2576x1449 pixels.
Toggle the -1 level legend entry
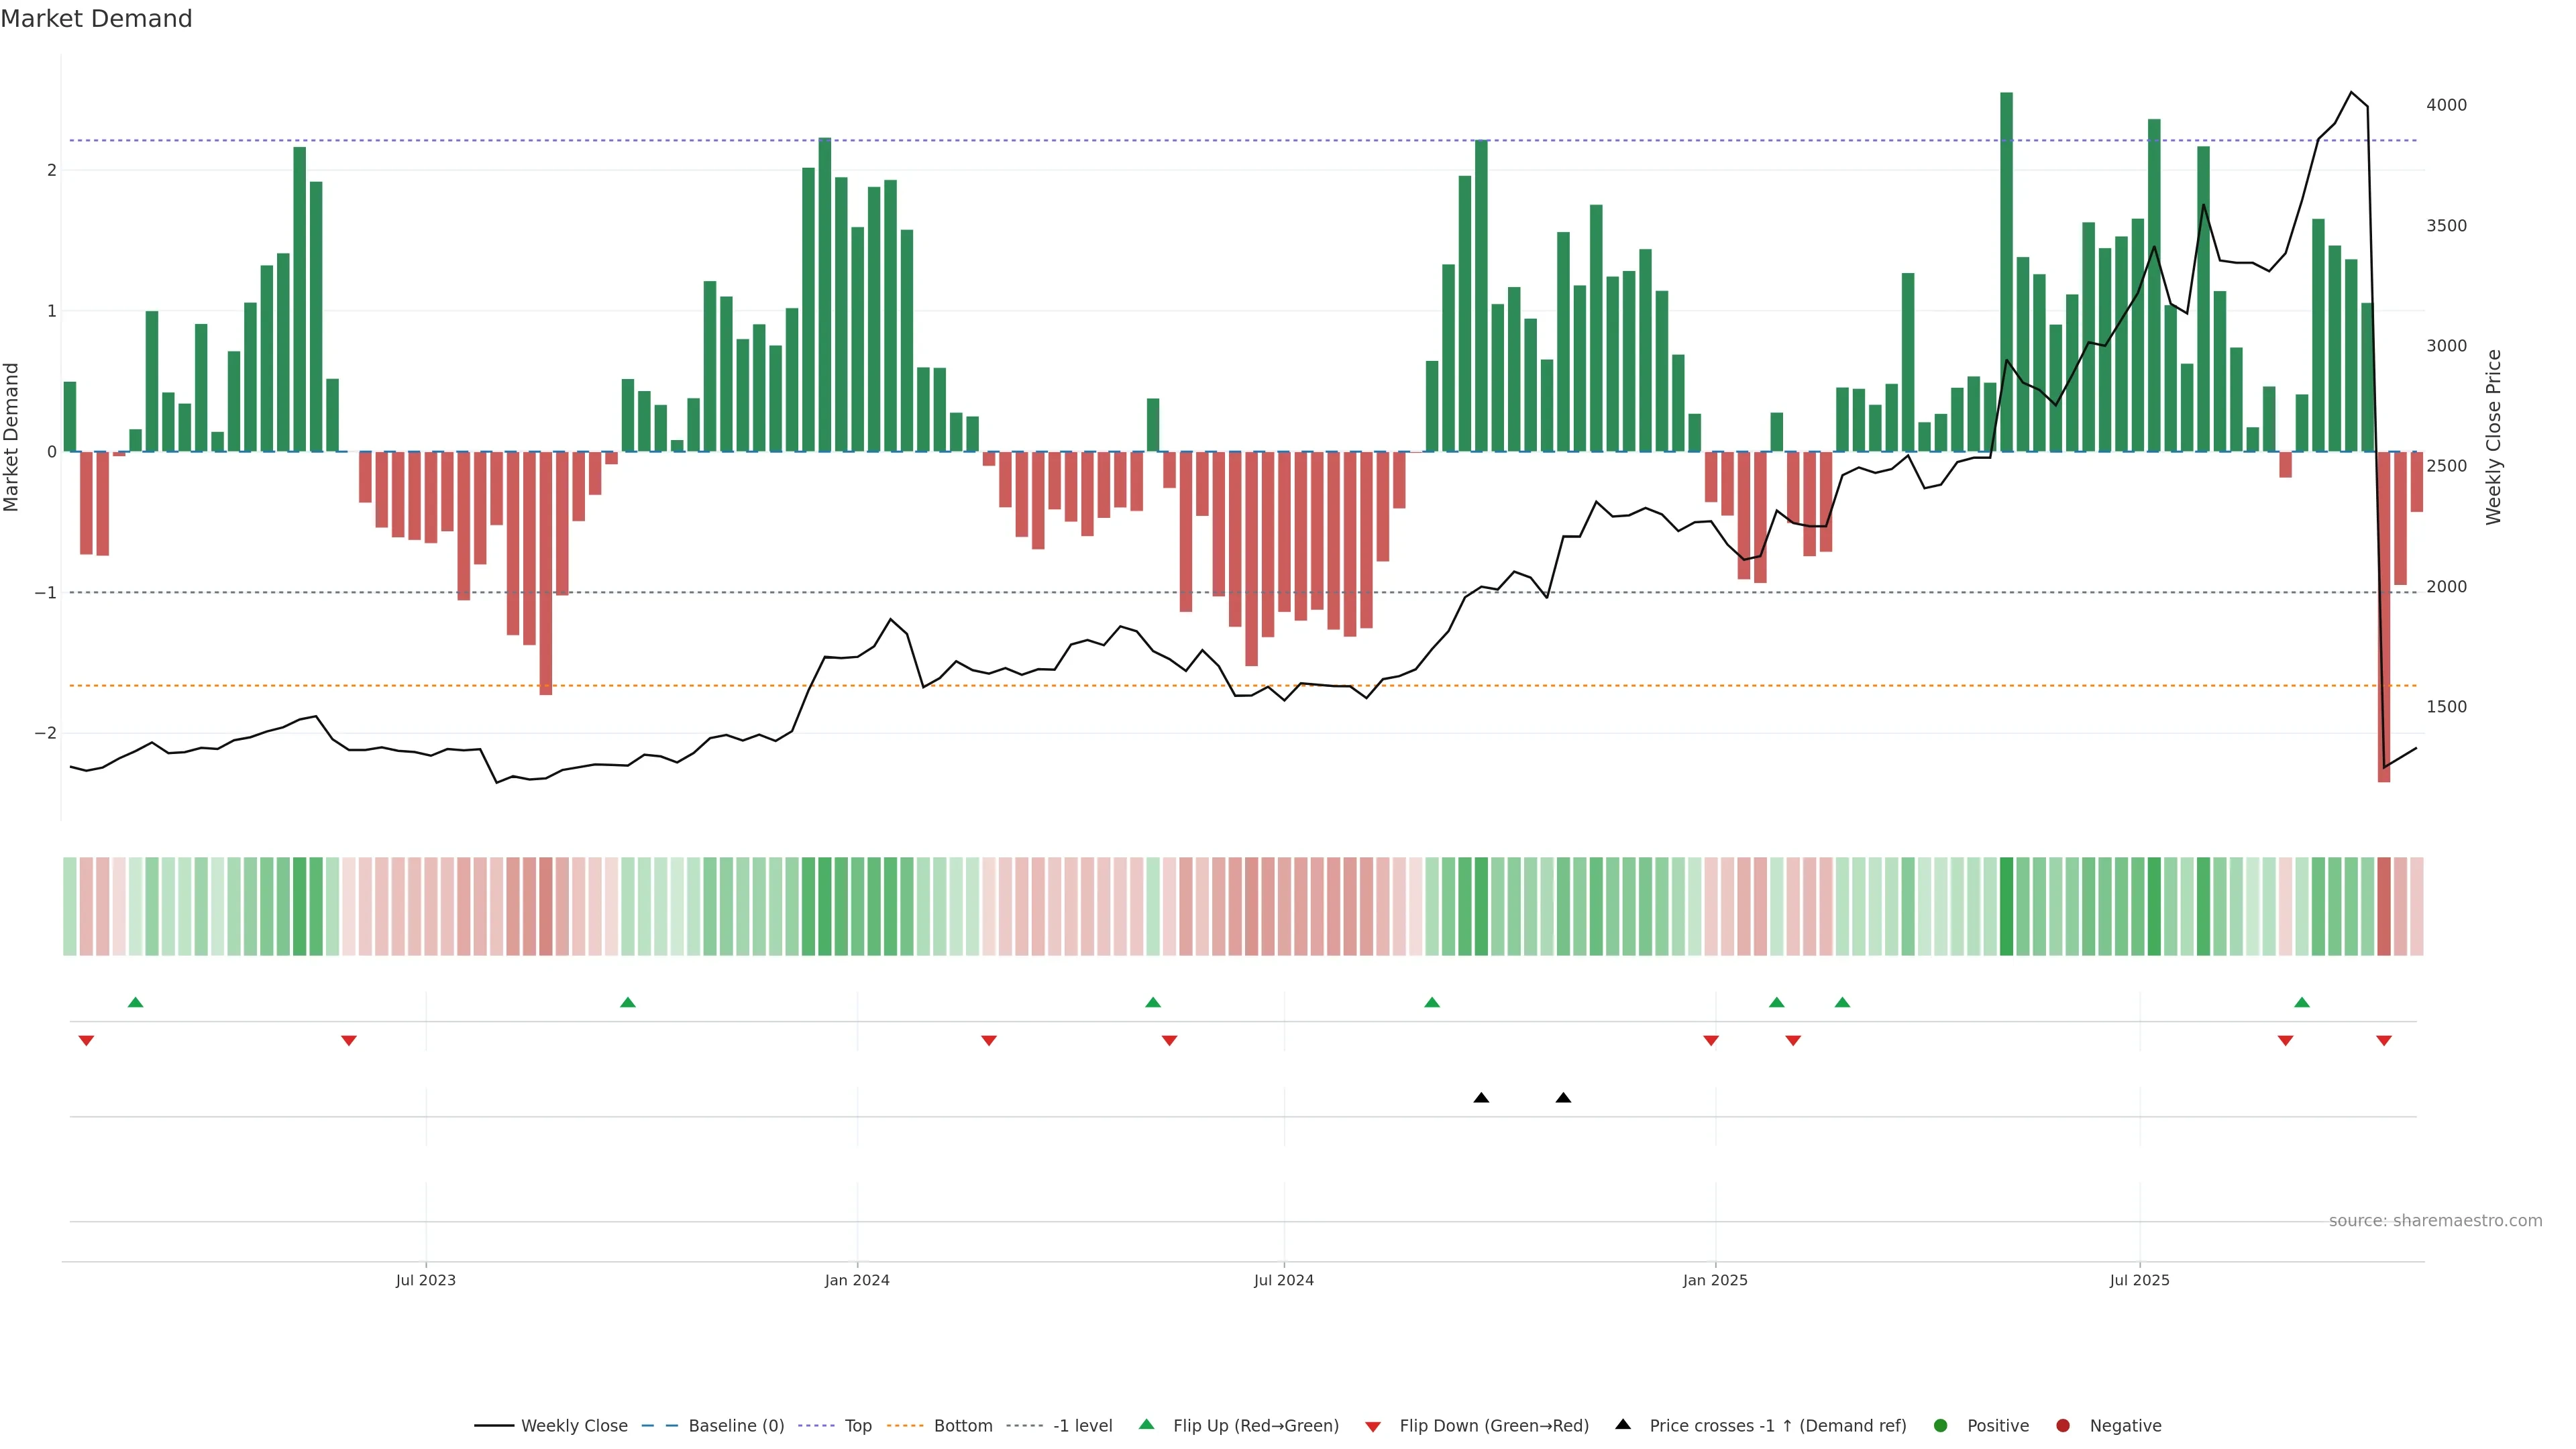tap(1082, 1425)
